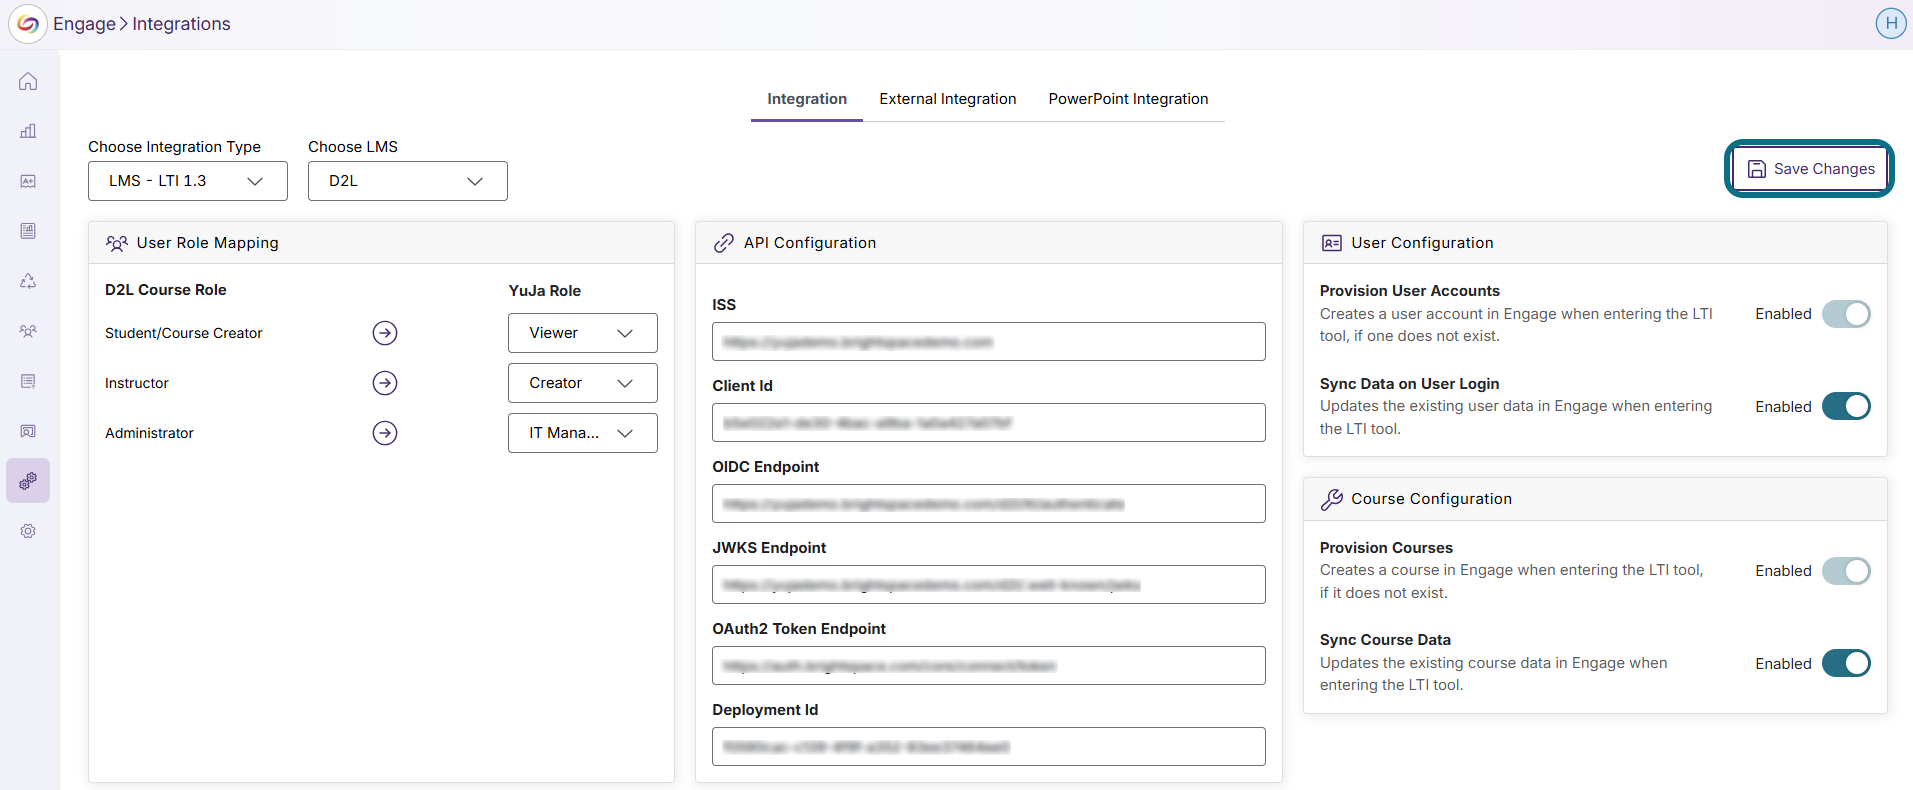Open the report page sidebar icon
Screen dimensions: 1913x790
click(x=28, y=231)
